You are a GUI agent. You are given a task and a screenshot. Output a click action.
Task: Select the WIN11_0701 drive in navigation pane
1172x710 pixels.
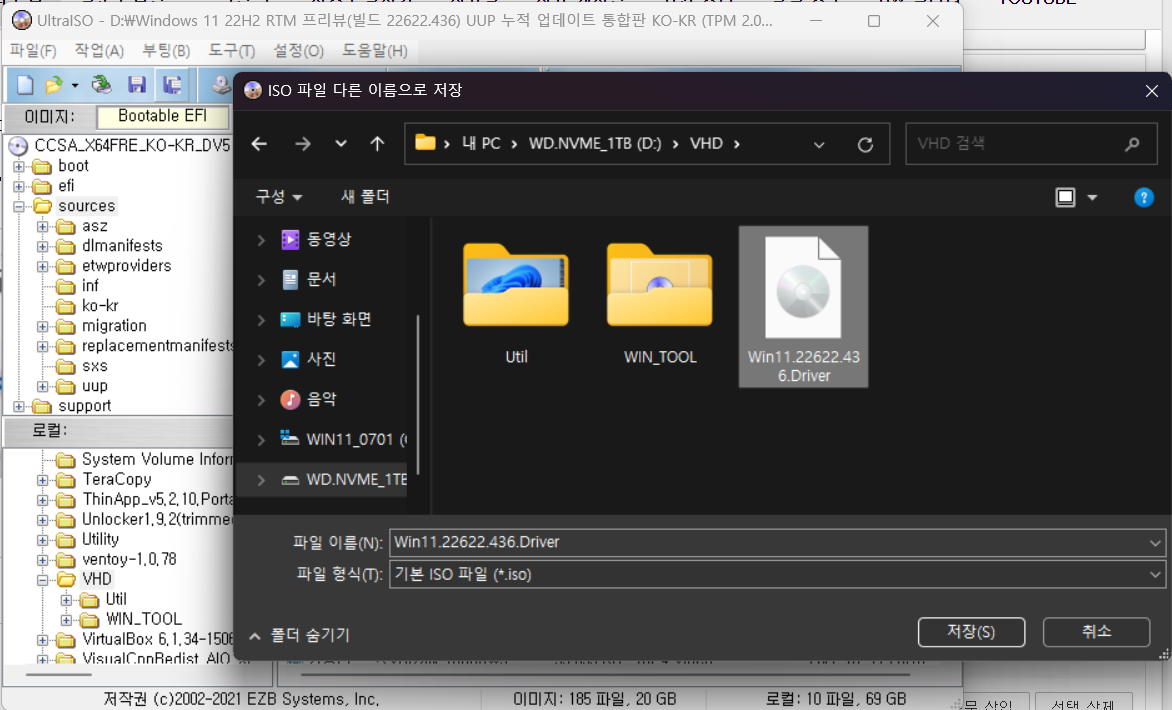click(343, 439)
